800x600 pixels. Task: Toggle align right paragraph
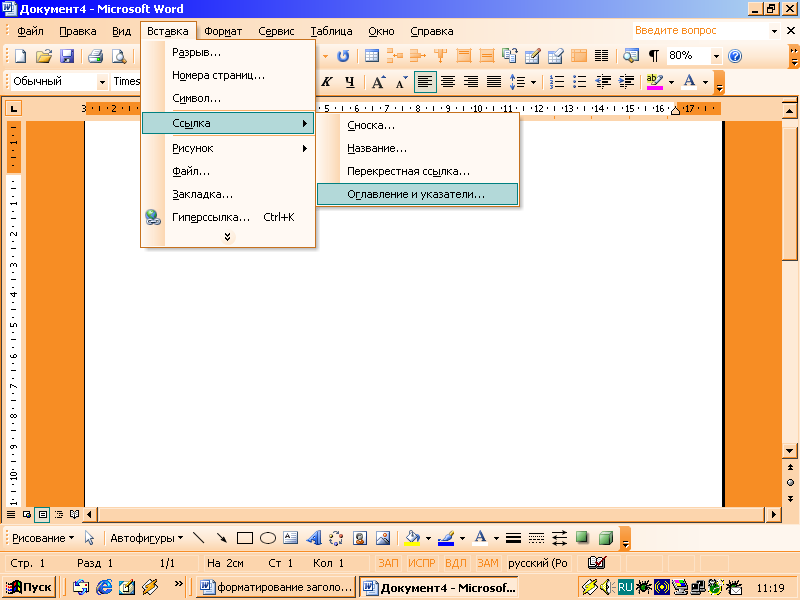pyautogui.click(x=471, y=82)
